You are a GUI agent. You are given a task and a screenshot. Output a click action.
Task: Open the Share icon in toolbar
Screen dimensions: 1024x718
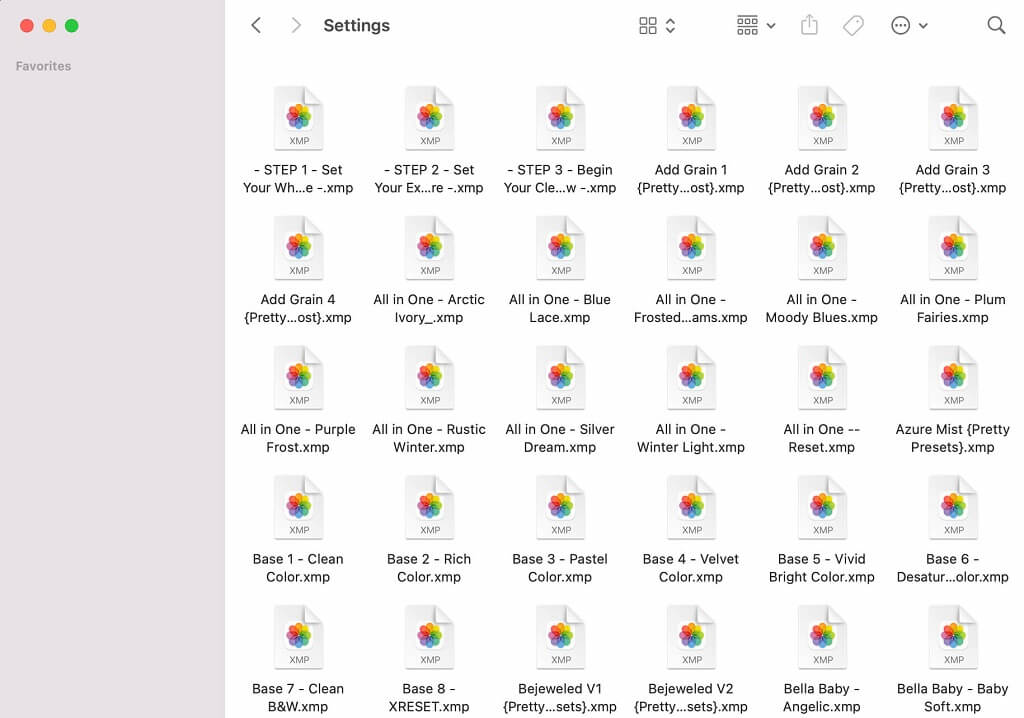[809, 26]
